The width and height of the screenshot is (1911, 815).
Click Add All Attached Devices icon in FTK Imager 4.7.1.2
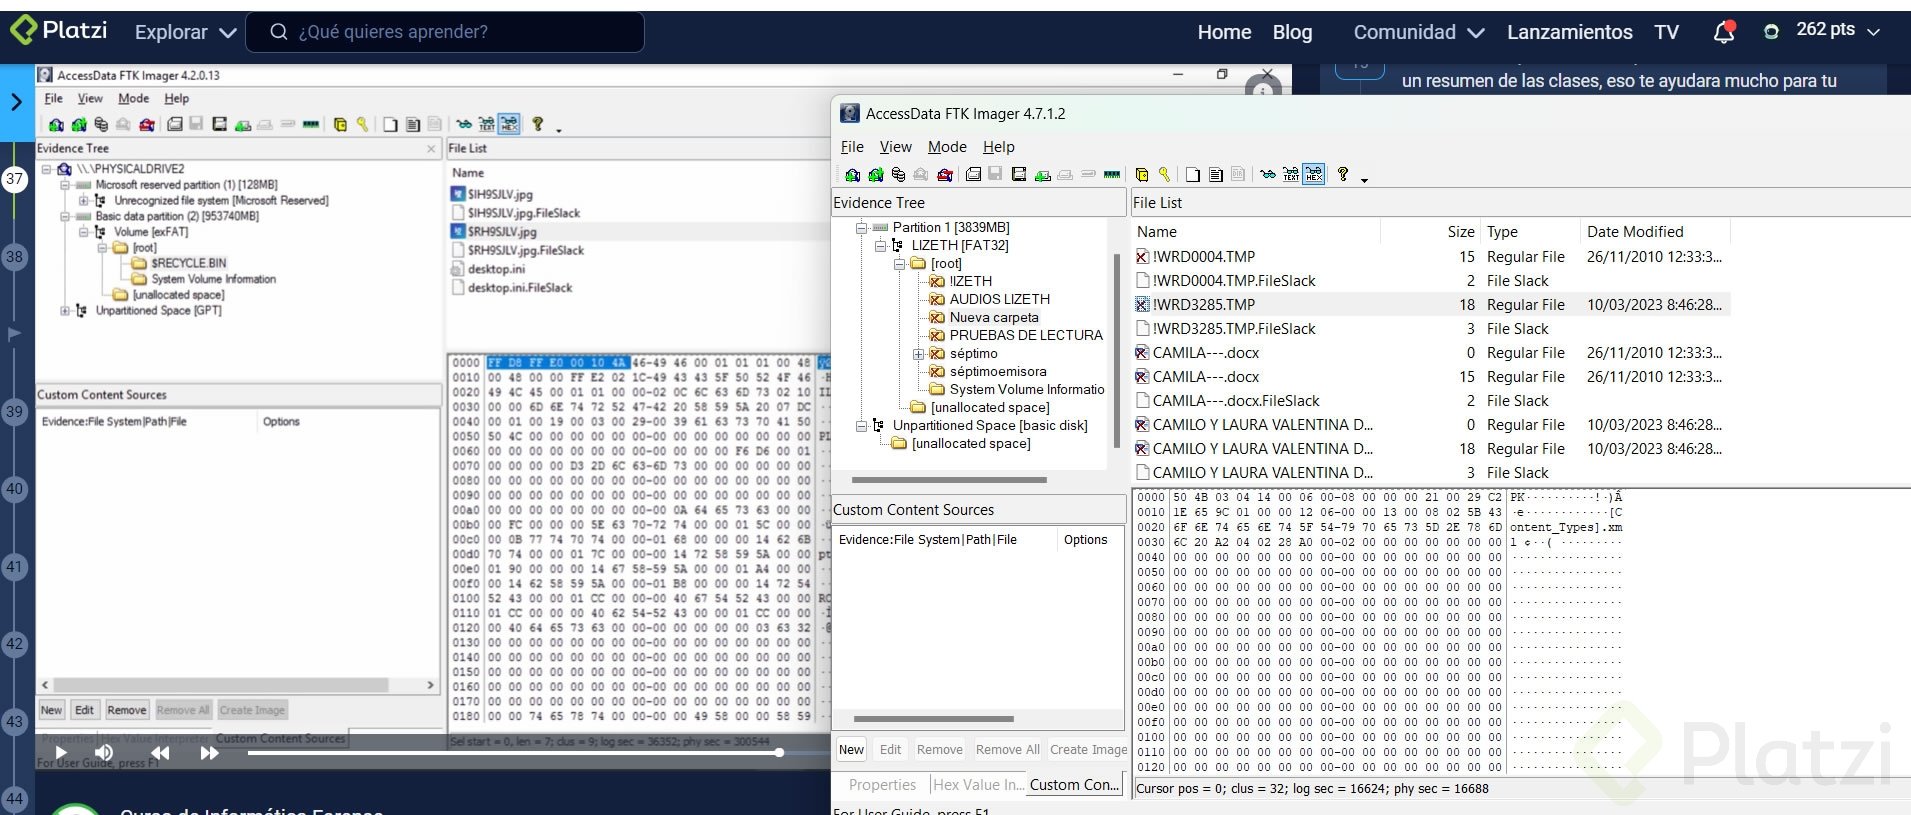coord(876,174)
